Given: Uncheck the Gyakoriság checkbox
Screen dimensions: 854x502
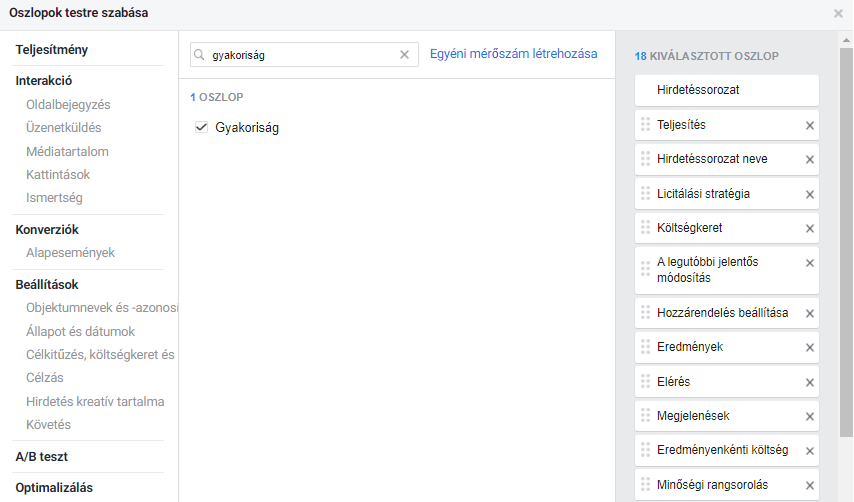Looking at the screenshot, I should tap(201, 127).
